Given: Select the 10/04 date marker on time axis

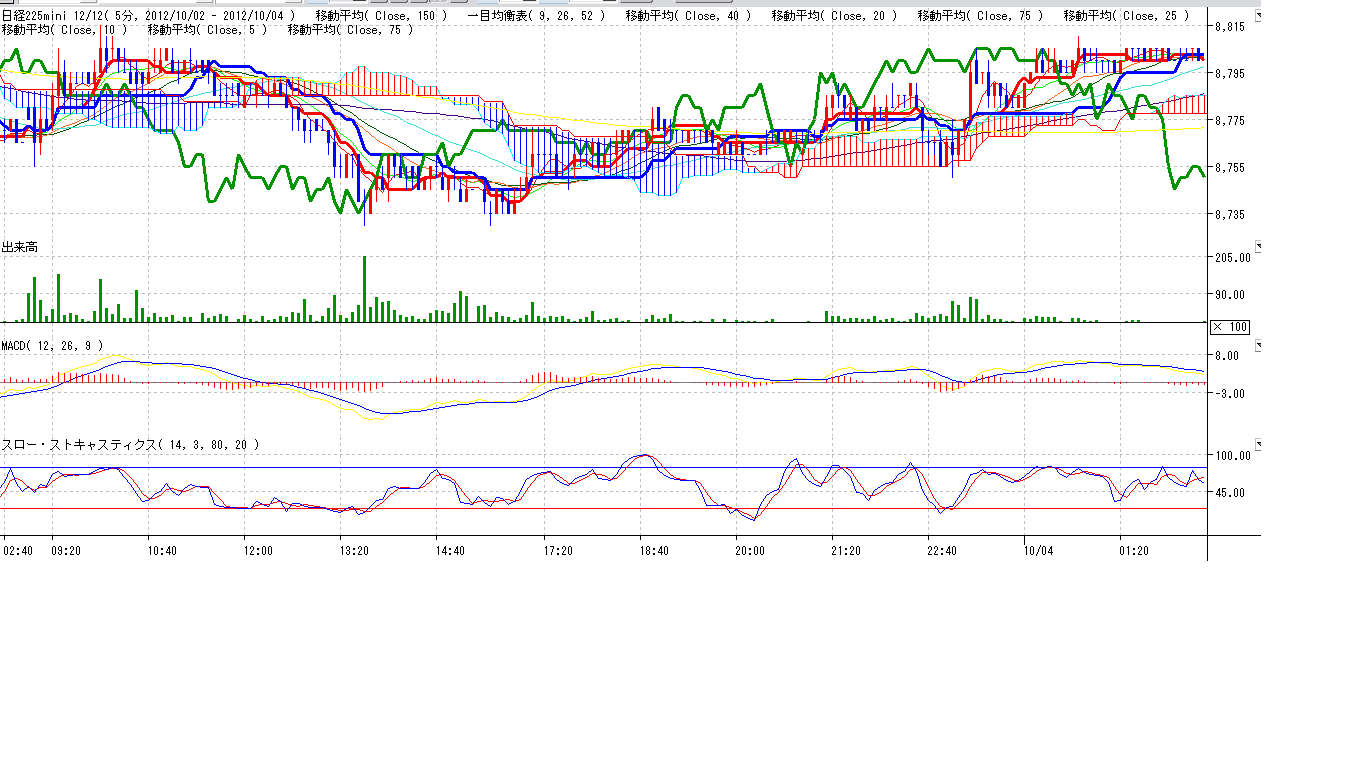Looking at the screenshot, I should (x=1038, y=550).
